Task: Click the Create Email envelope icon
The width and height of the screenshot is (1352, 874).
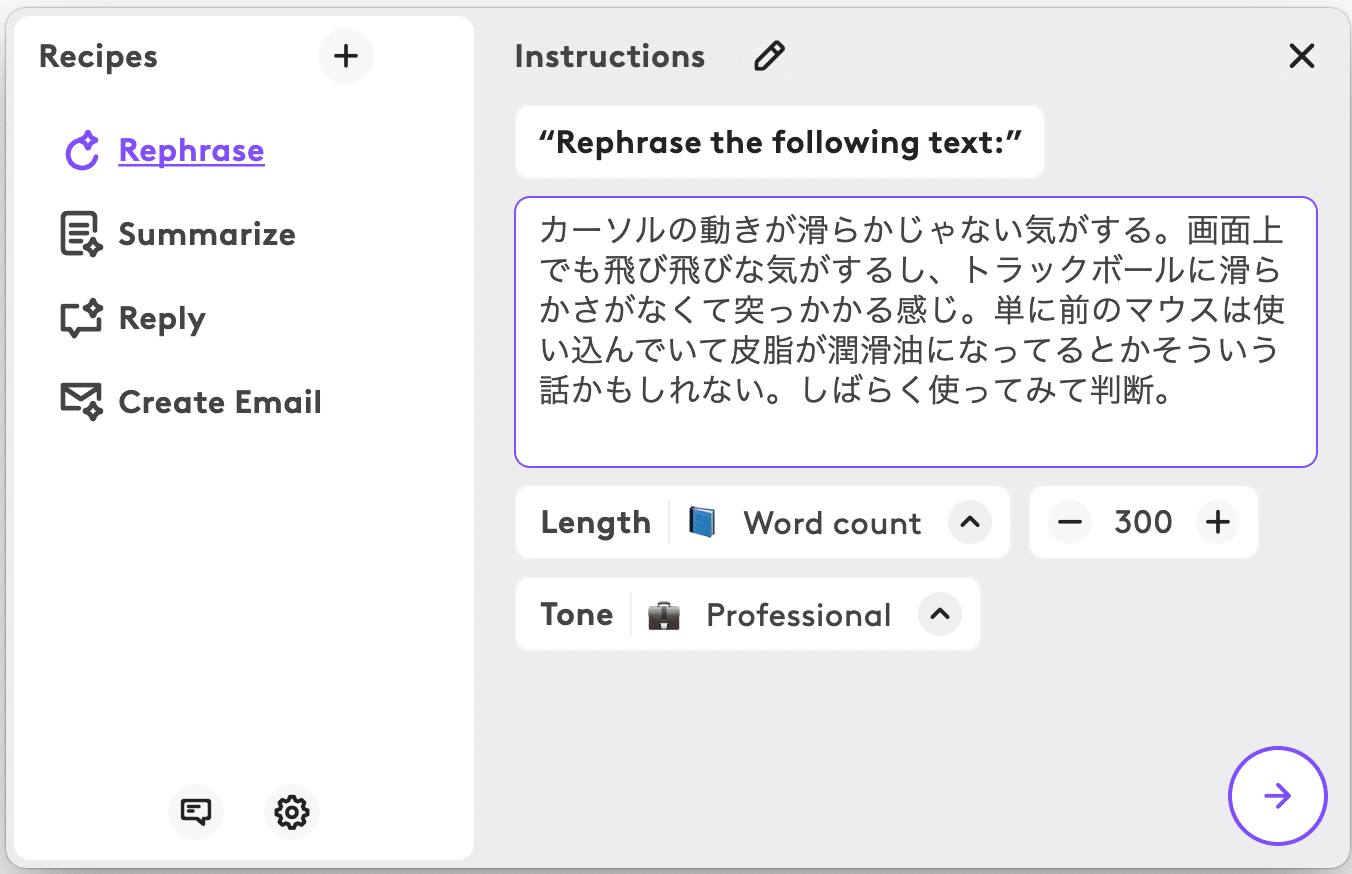Action: point(82,402)
